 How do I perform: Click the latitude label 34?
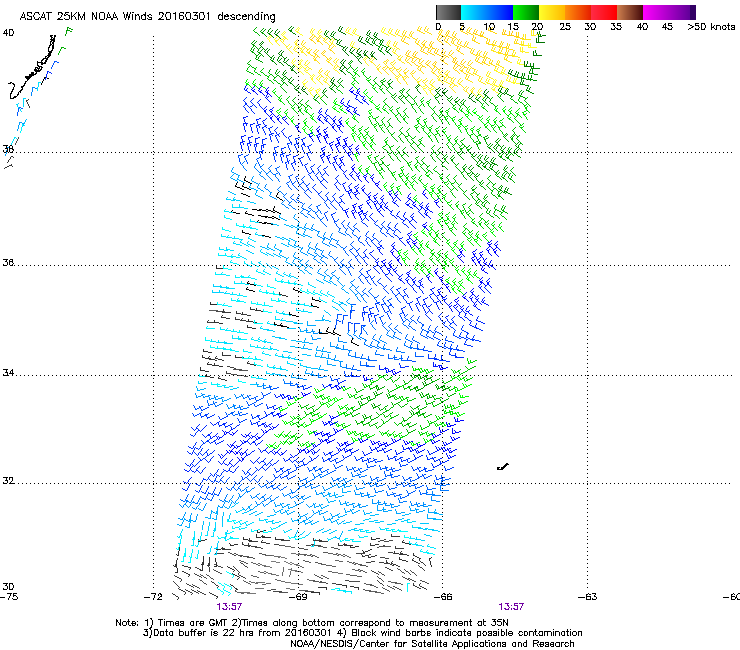[x=8, y=373]
